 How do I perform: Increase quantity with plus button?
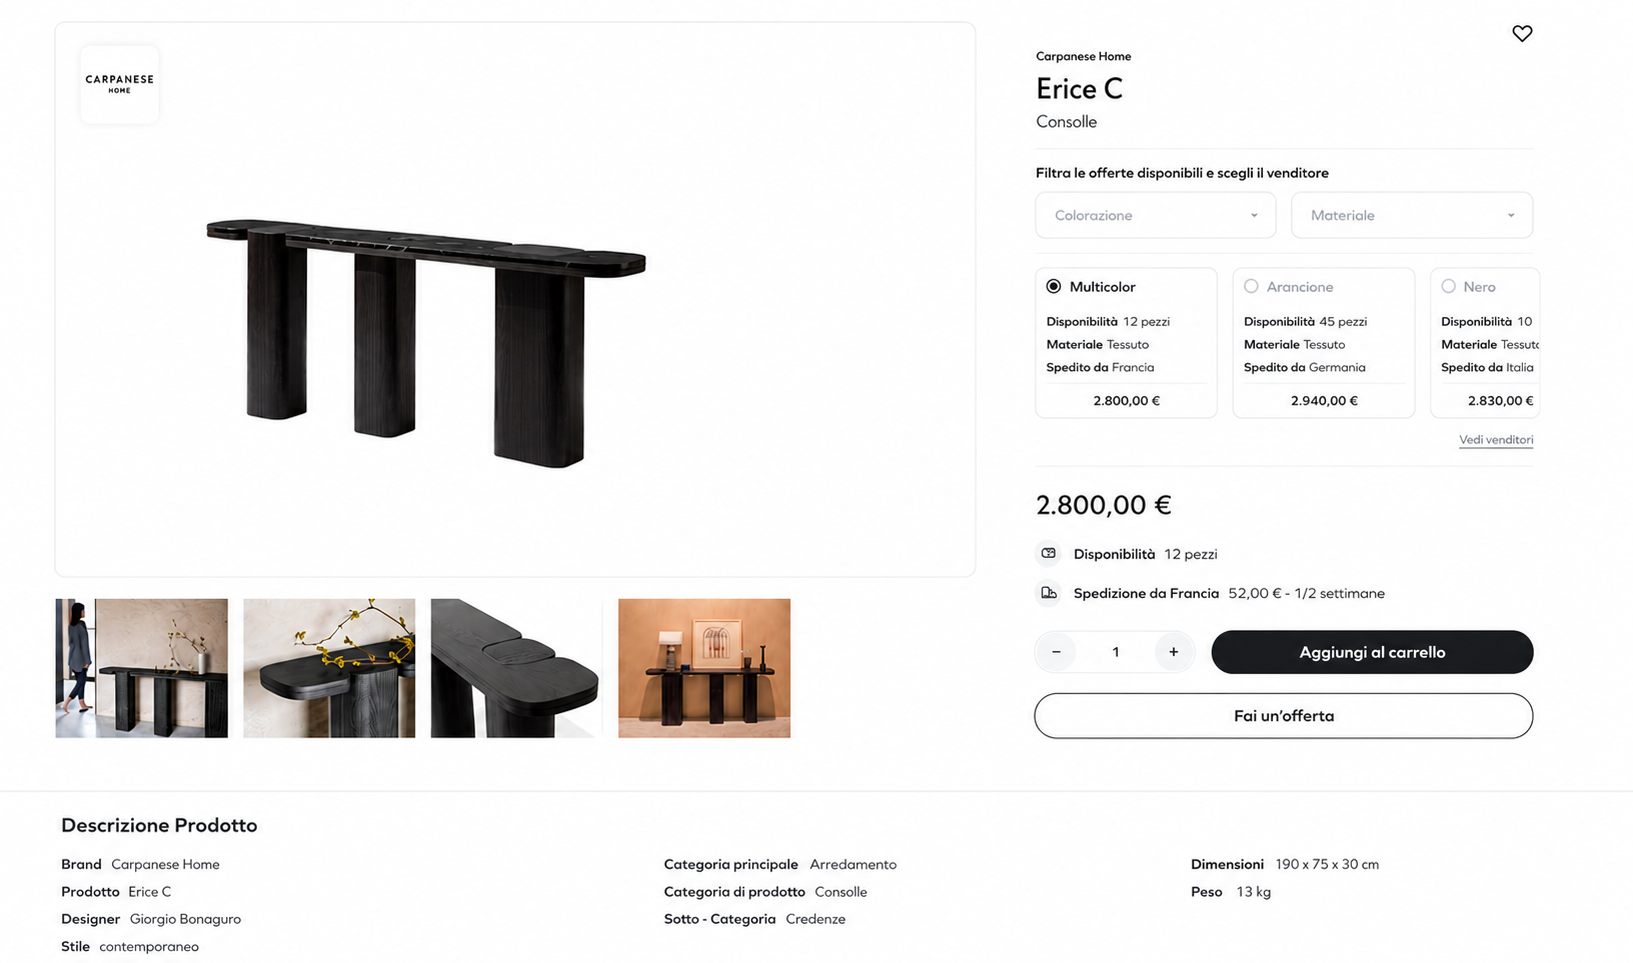coord(1173,652)
